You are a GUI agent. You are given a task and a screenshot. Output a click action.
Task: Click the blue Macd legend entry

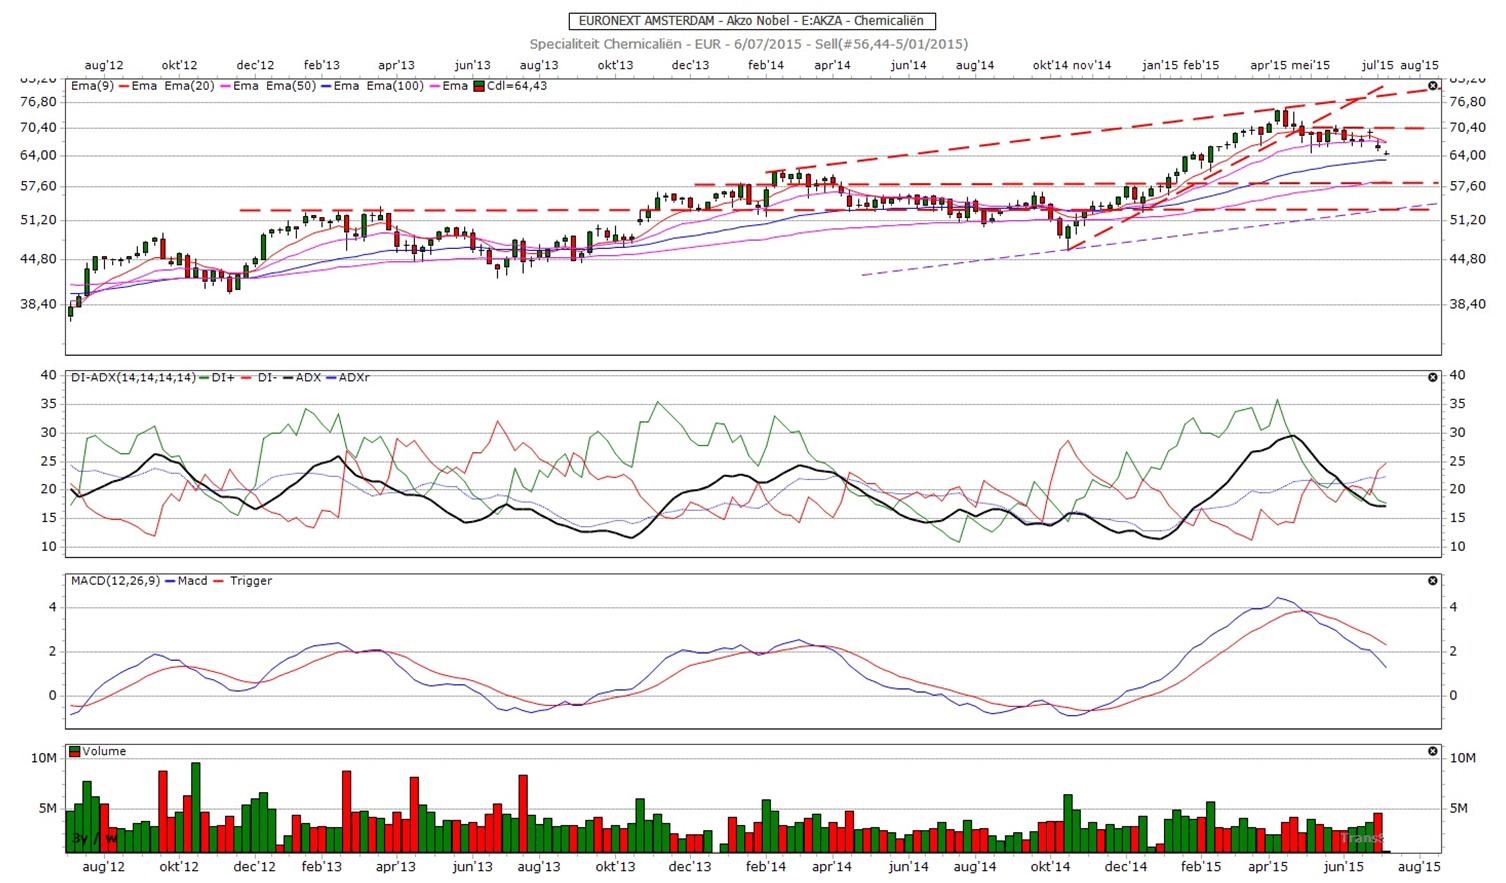click(186, 581)
